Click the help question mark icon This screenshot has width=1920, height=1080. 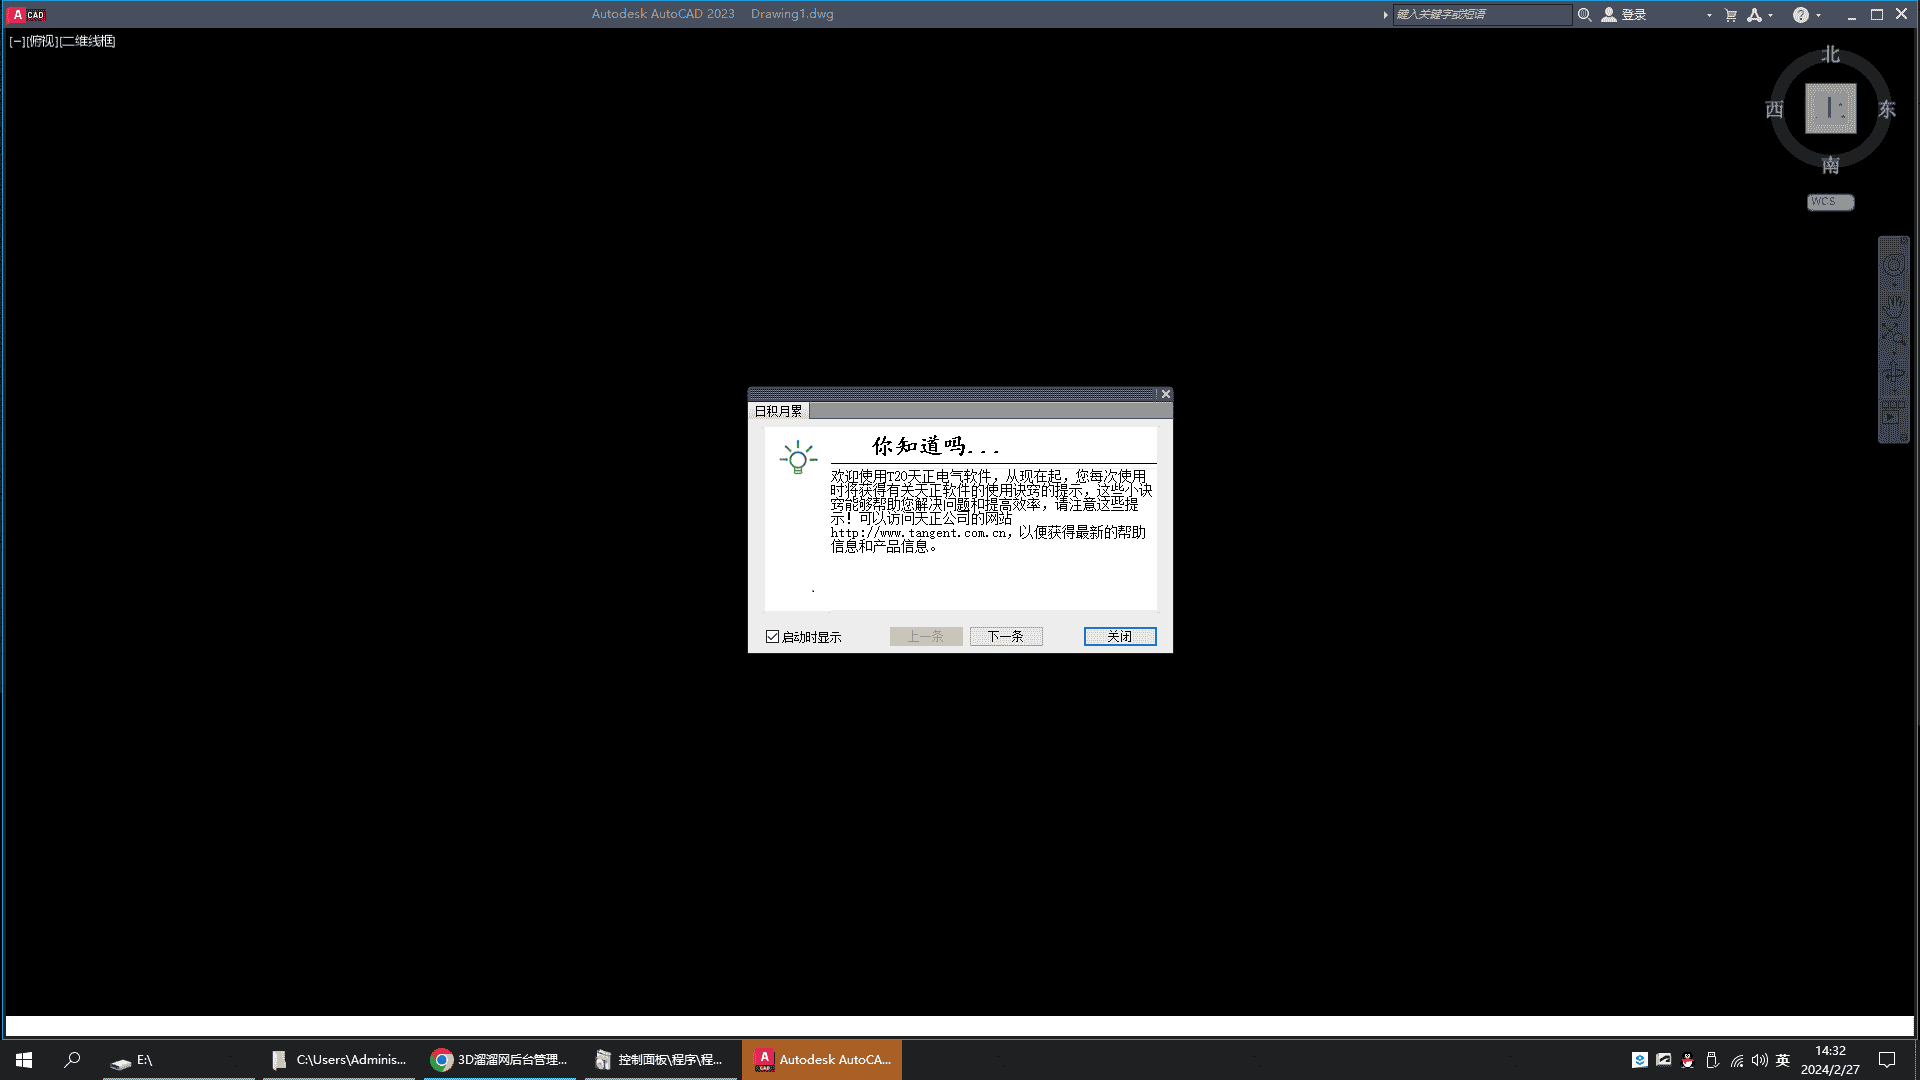click(x=1800, y=15)
